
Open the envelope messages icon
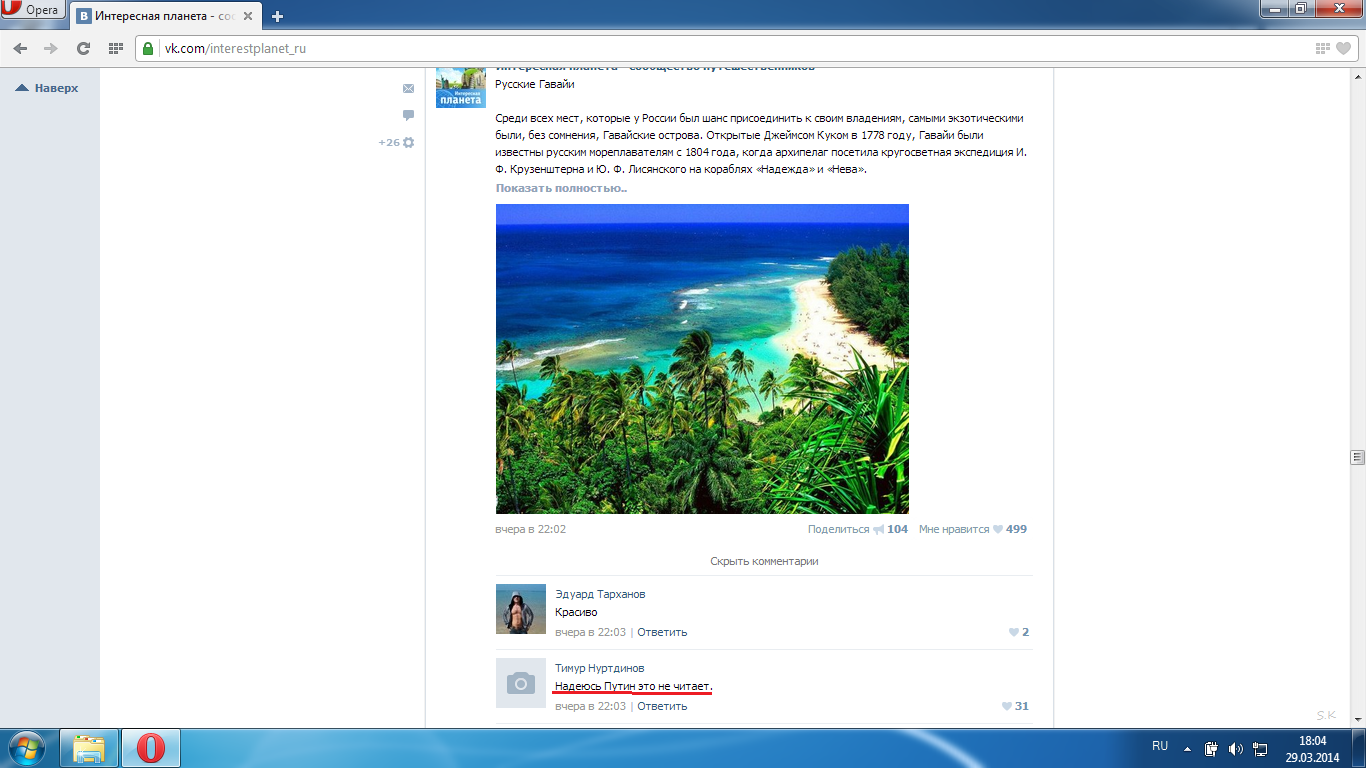click(x=408, y=89)
